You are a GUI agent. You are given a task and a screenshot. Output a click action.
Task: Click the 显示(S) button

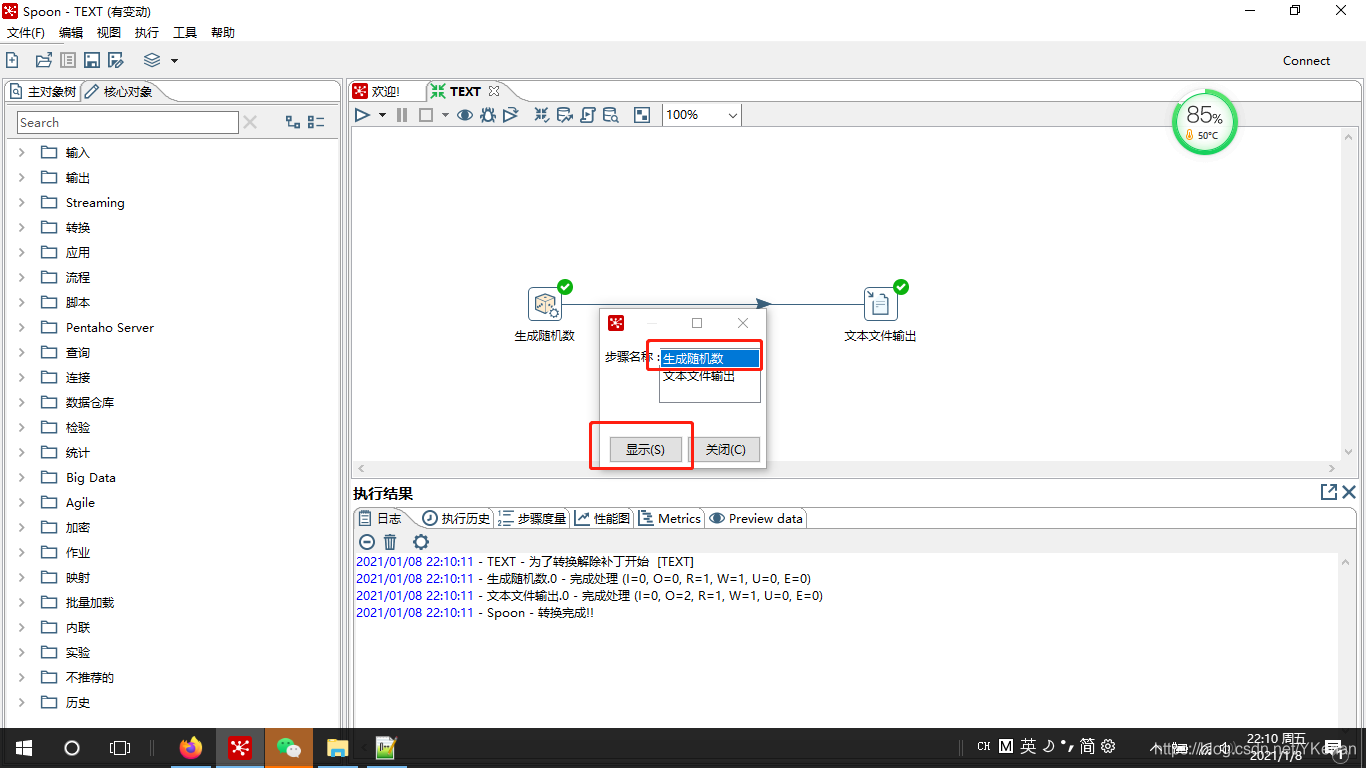[x=645, y=450]
